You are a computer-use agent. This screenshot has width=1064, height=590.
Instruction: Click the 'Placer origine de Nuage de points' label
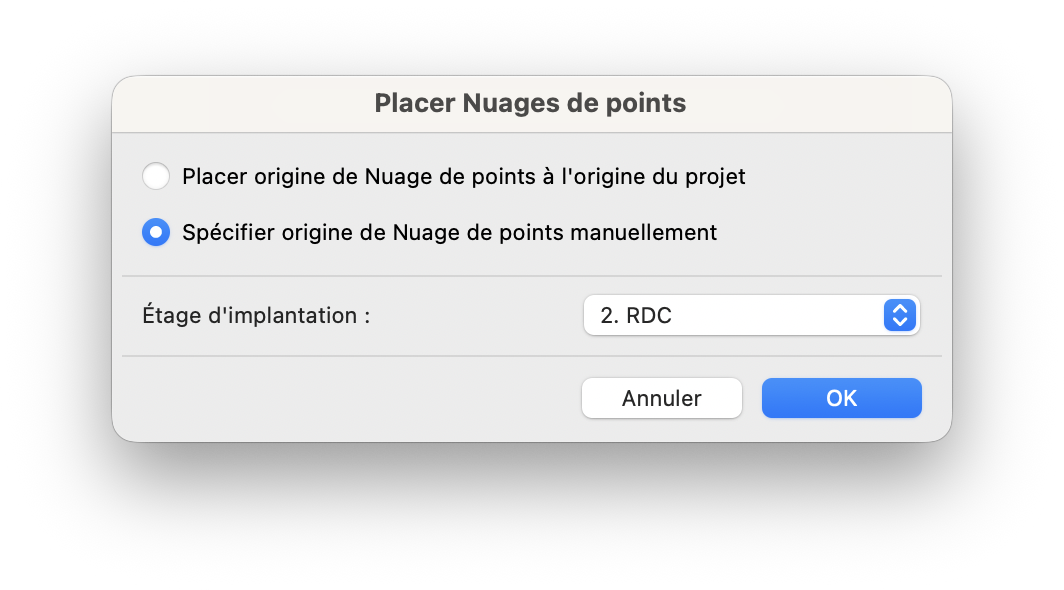coord(463,177)
